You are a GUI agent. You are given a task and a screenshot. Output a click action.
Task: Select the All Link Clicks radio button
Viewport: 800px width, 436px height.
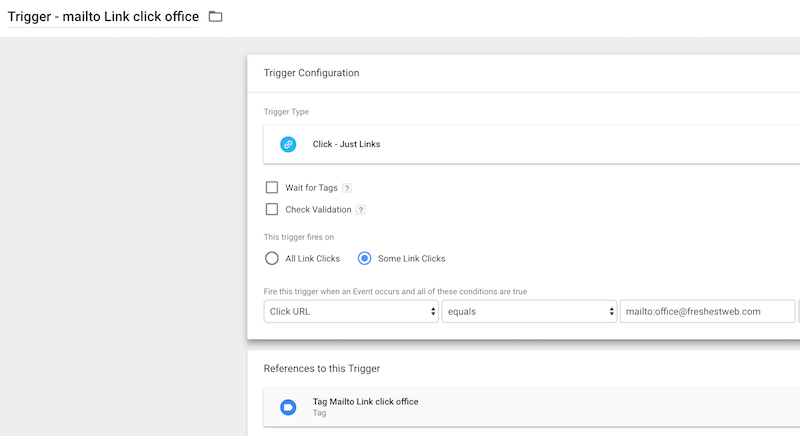click(x=271, y=258)
